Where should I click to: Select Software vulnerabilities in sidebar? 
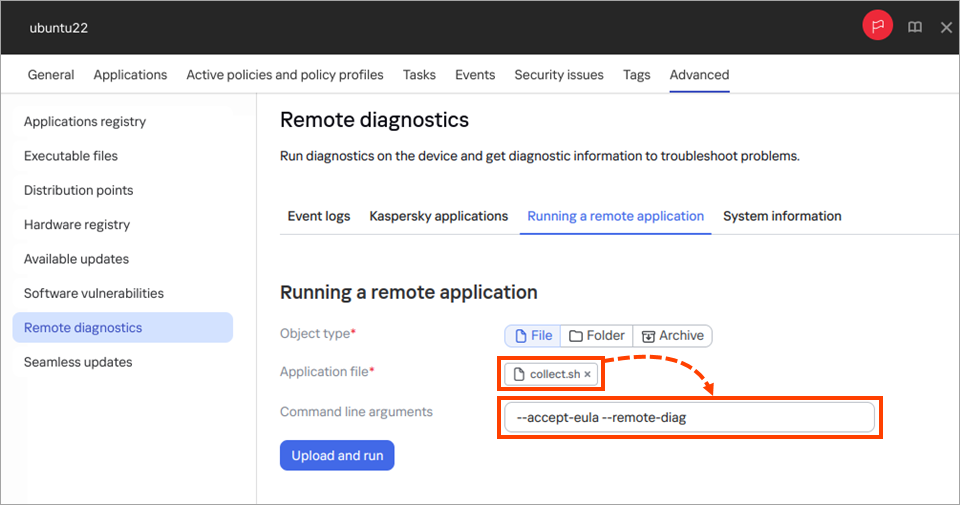[x=94, y=294]
